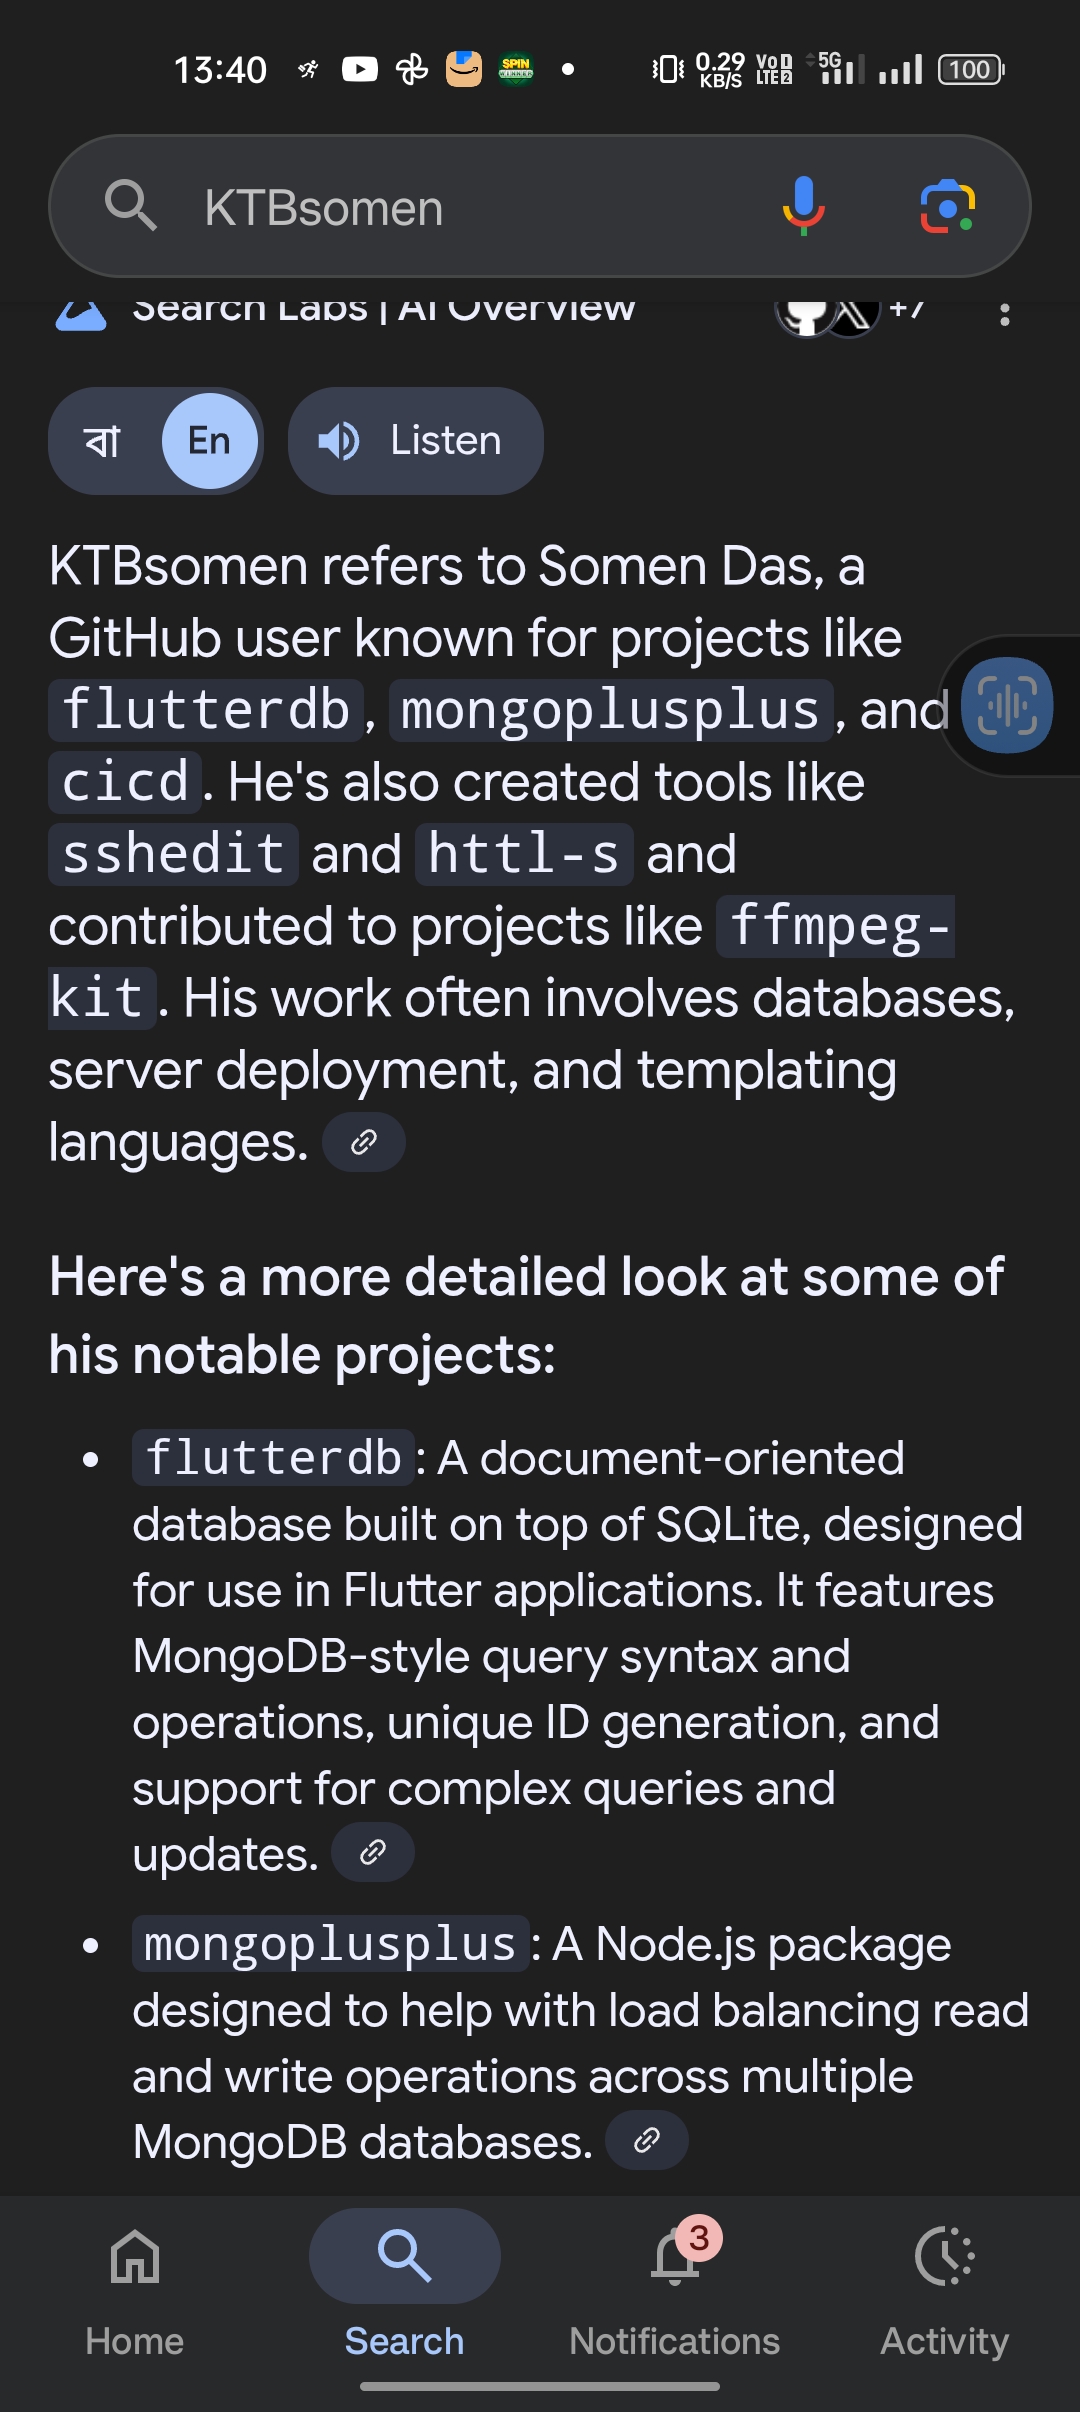Tap the microphone voice search icon
1080x2412 pixels.
(803, 206)
